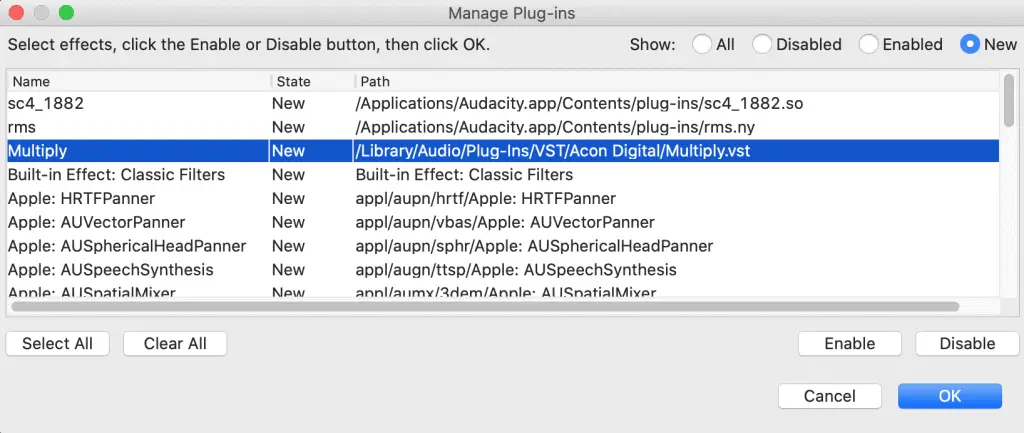Select the sc4_1882 plug-in row
This screenshot has height=433, width=1024.
(x=503, y=103)
